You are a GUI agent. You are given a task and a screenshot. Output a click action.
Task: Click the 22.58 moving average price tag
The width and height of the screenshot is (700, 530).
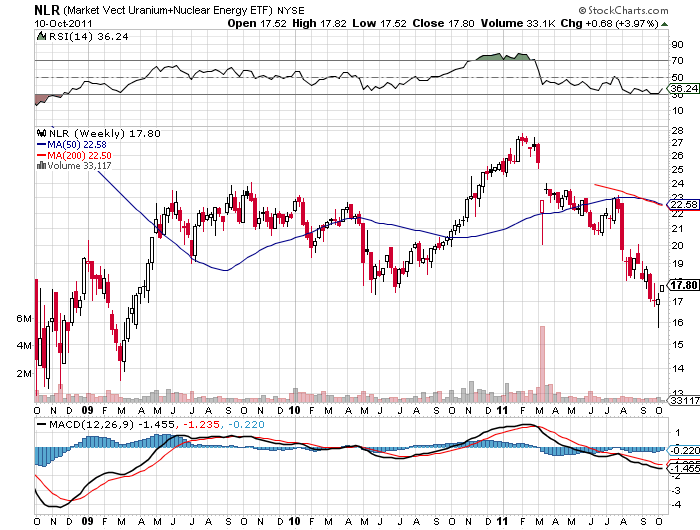(683, 204)
